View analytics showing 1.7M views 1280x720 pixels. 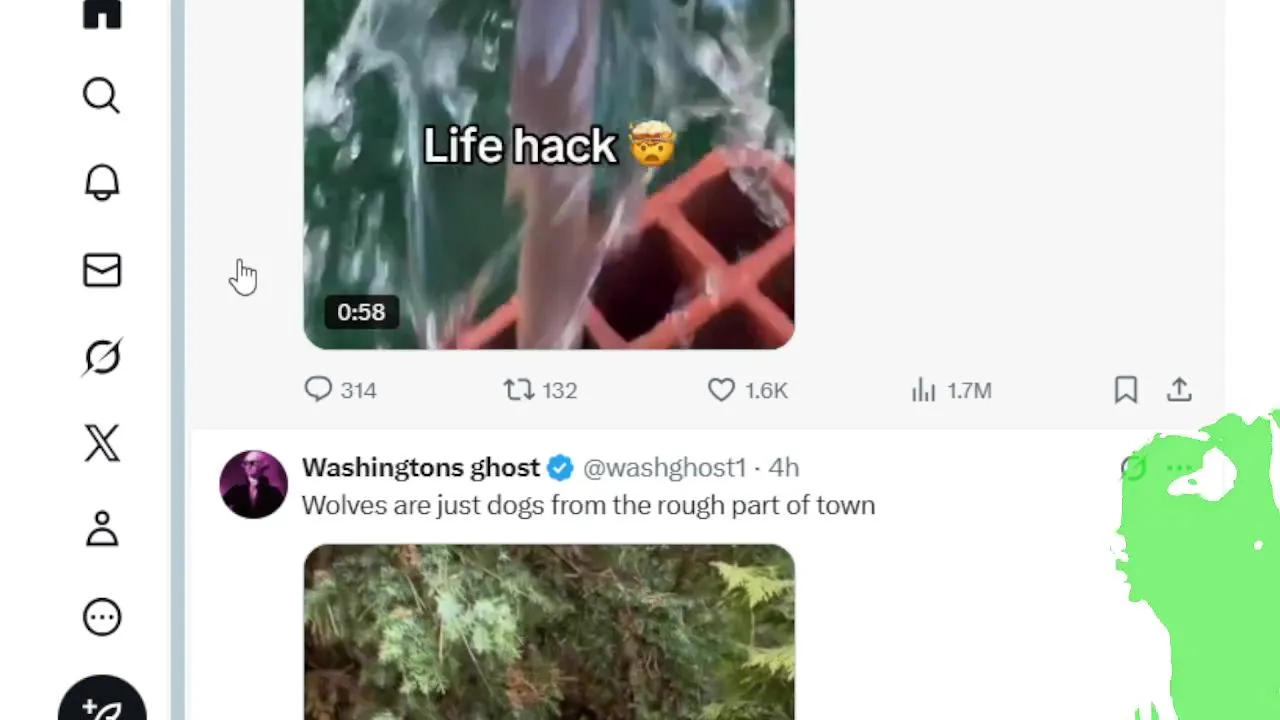point(951,390)
